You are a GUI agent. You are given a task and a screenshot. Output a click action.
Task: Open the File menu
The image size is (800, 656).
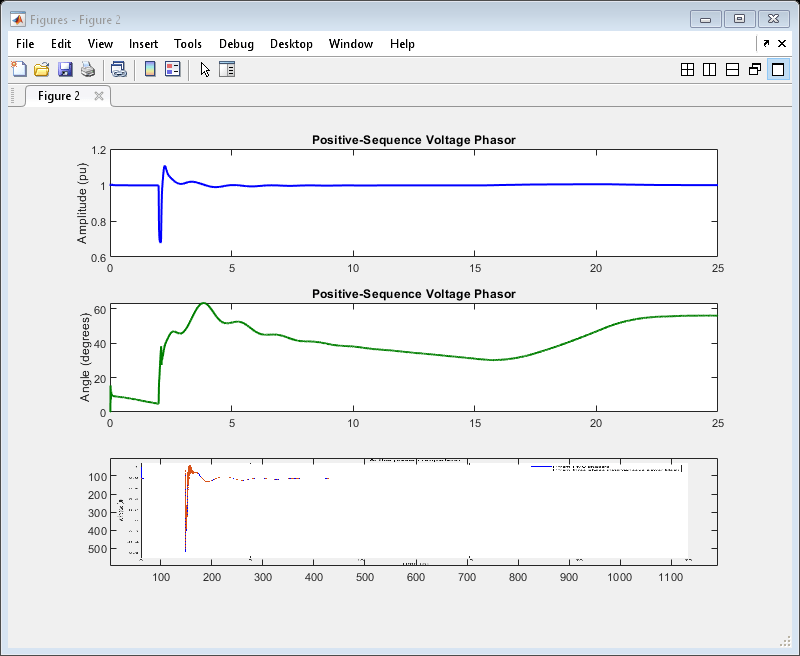[x=25, y=44]
